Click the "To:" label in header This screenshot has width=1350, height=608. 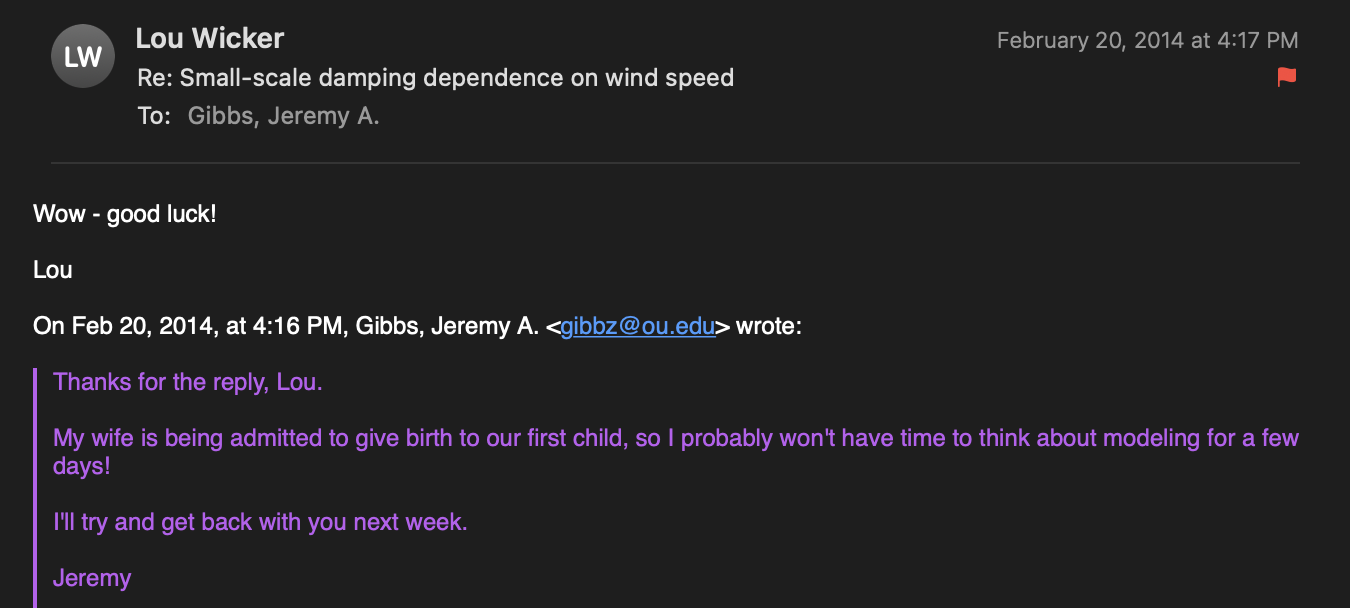(x=154, y=116)
